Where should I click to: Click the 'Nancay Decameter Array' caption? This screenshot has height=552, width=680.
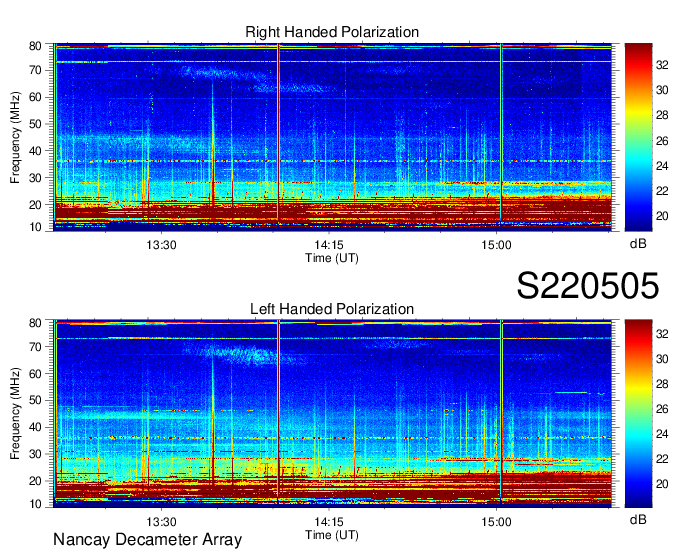[x=147, y=540]
